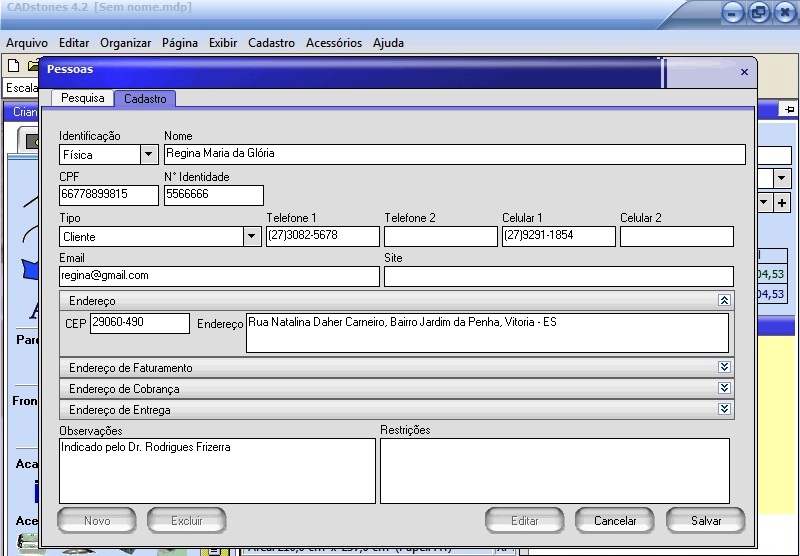800x556 pixels.
Task: Click the Celular 1 field
Action: (559, 236)
